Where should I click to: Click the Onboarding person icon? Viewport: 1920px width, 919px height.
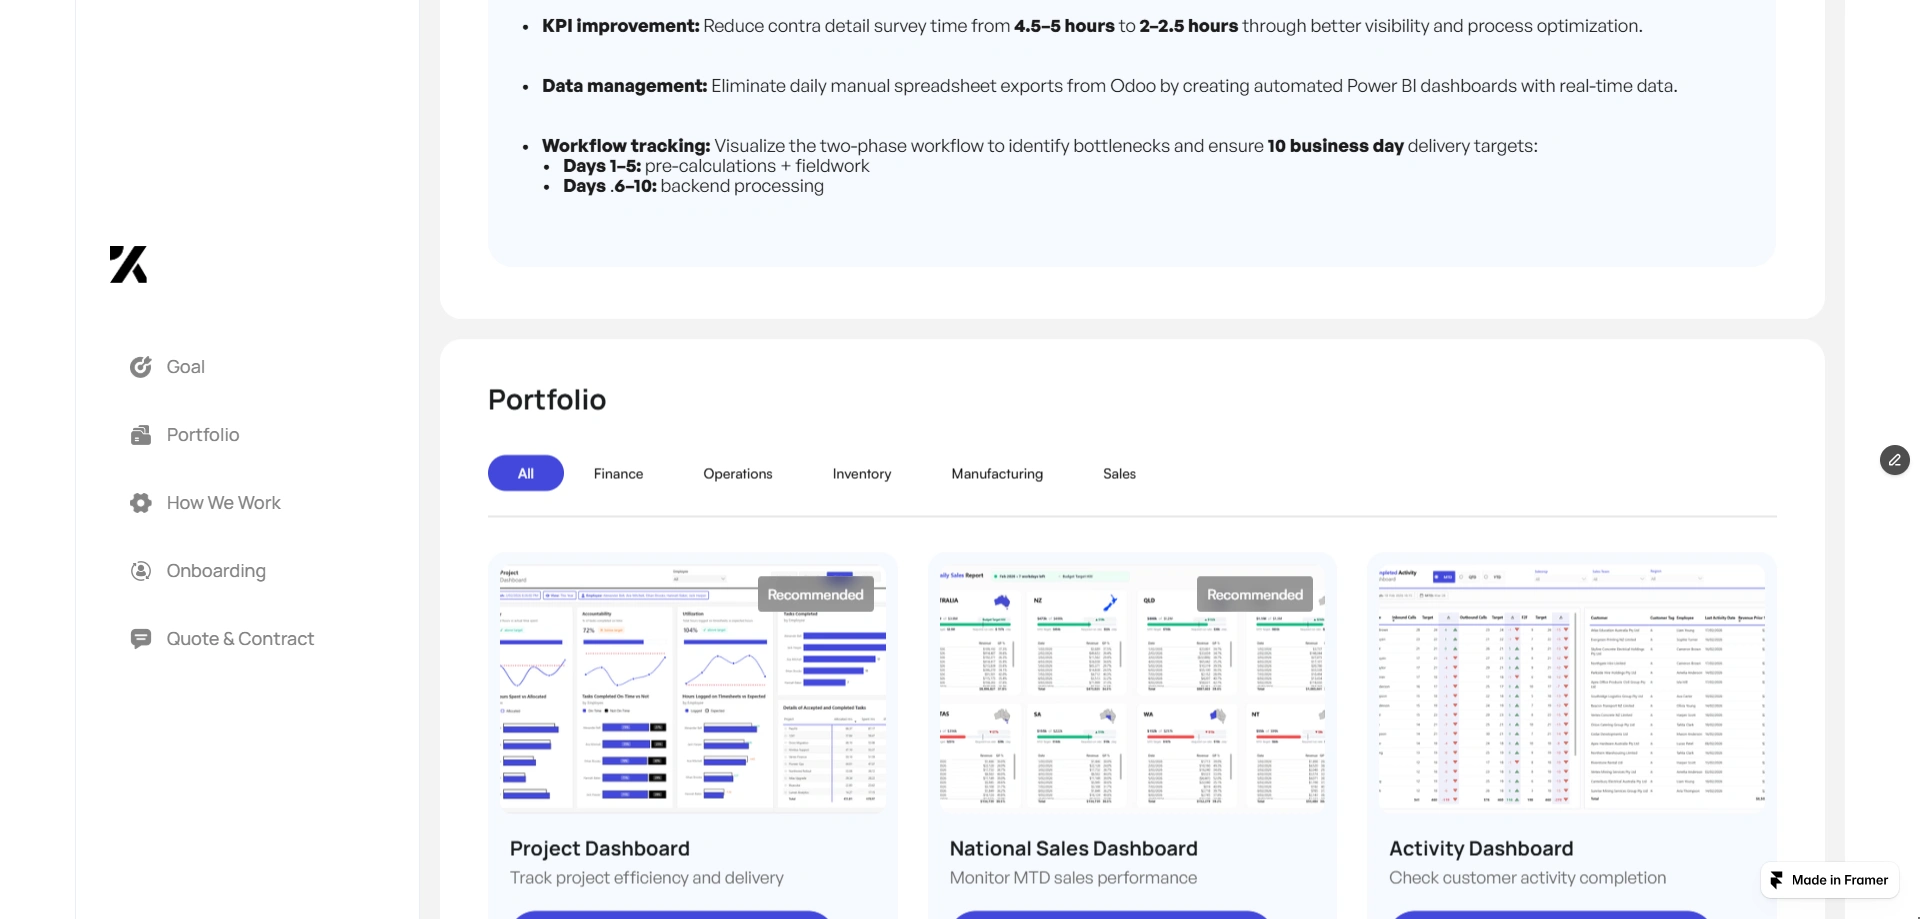(141, 571)
